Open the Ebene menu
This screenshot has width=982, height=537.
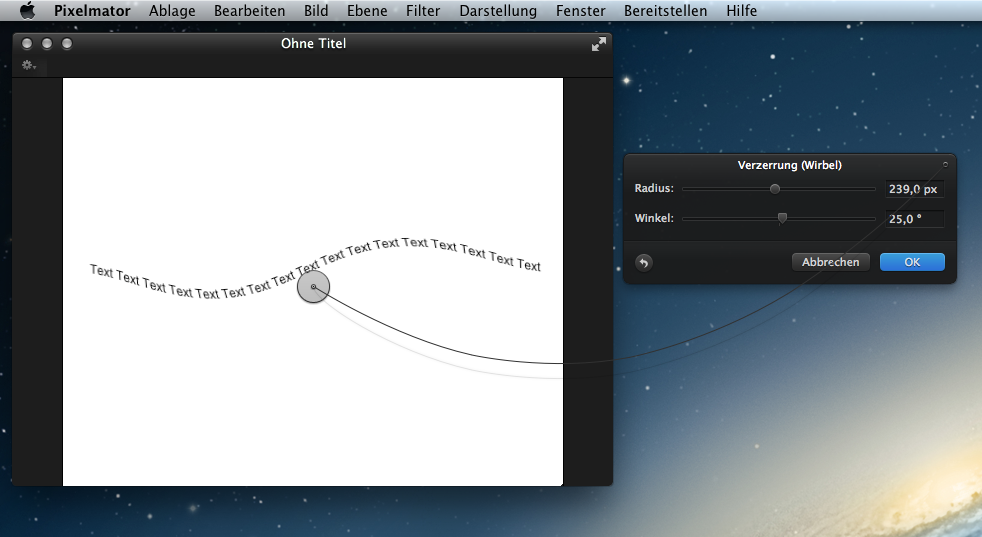[x=367, y=11]
